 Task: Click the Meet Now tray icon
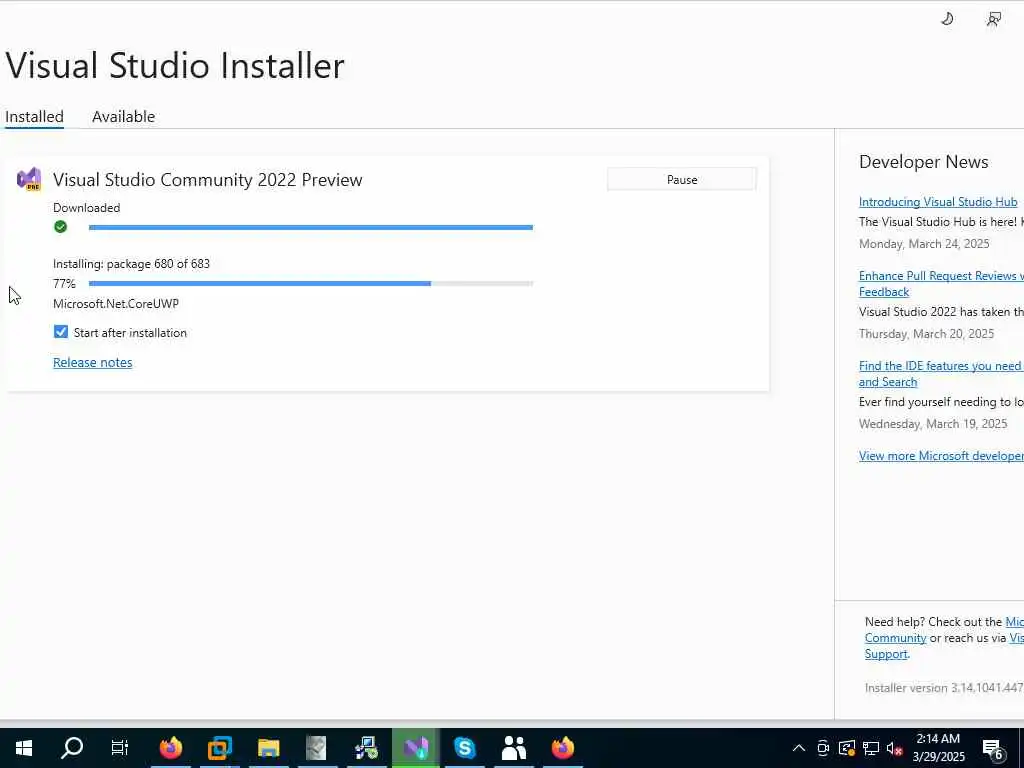tap(823, 748)
